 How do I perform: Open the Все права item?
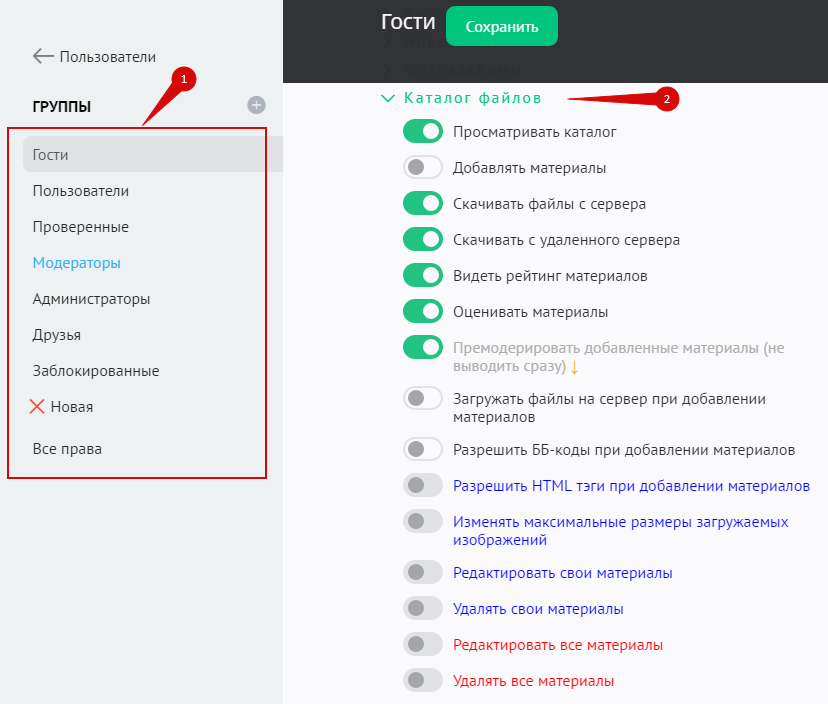[67, 449]
